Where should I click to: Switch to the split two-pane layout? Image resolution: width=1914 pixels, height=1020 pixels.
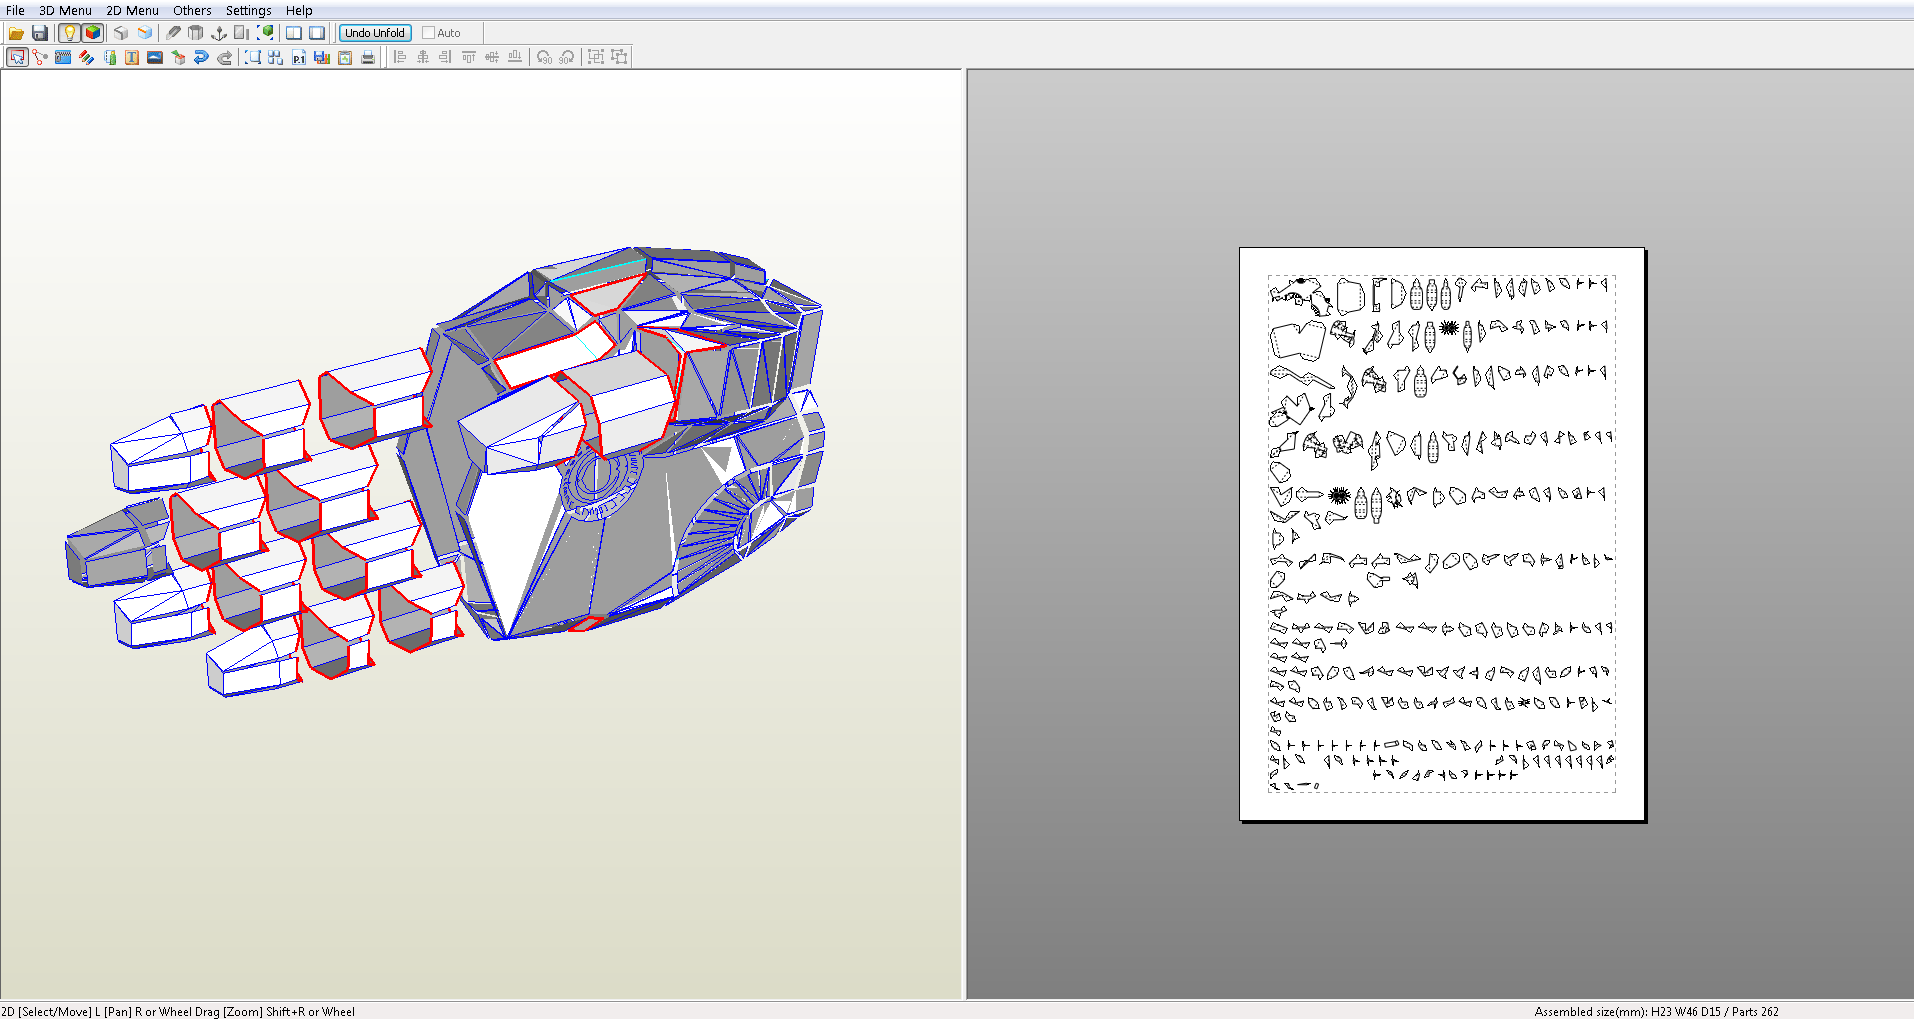point(294,33)
